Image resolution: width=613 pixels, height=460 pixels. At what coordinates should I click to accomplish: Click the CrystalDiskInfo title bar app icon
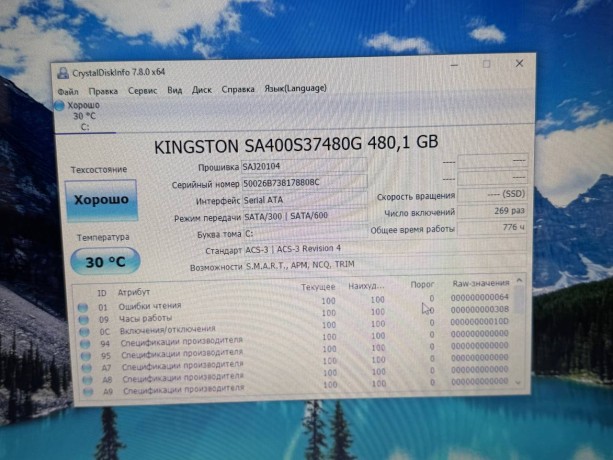click(x=63, y=73)
